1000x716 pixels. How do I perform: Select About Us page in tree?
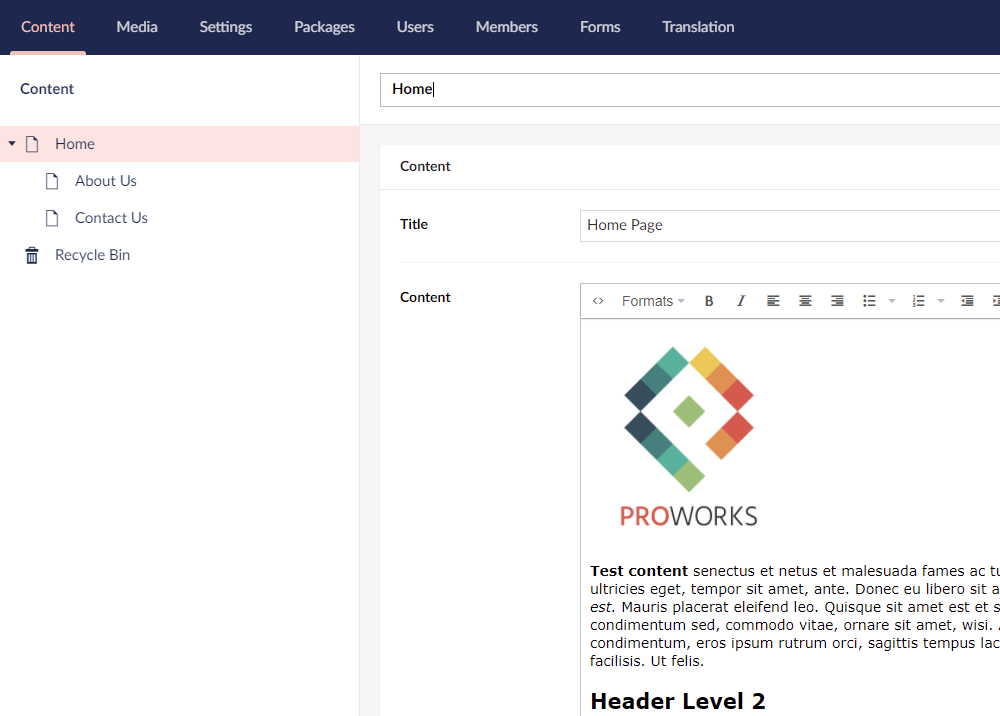(105, 181)
